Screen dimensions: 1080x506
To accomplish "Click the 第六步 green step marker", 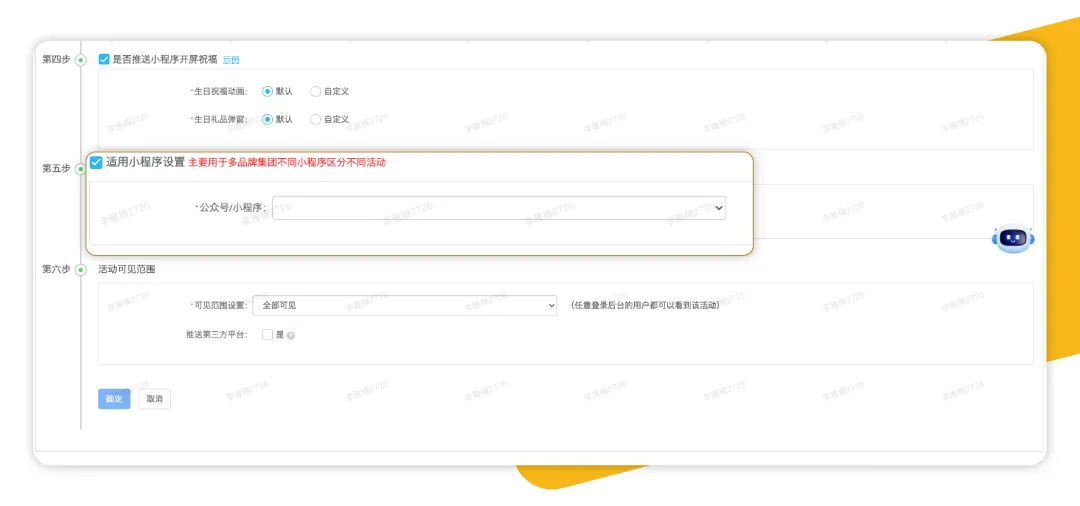I will [81, 270].
